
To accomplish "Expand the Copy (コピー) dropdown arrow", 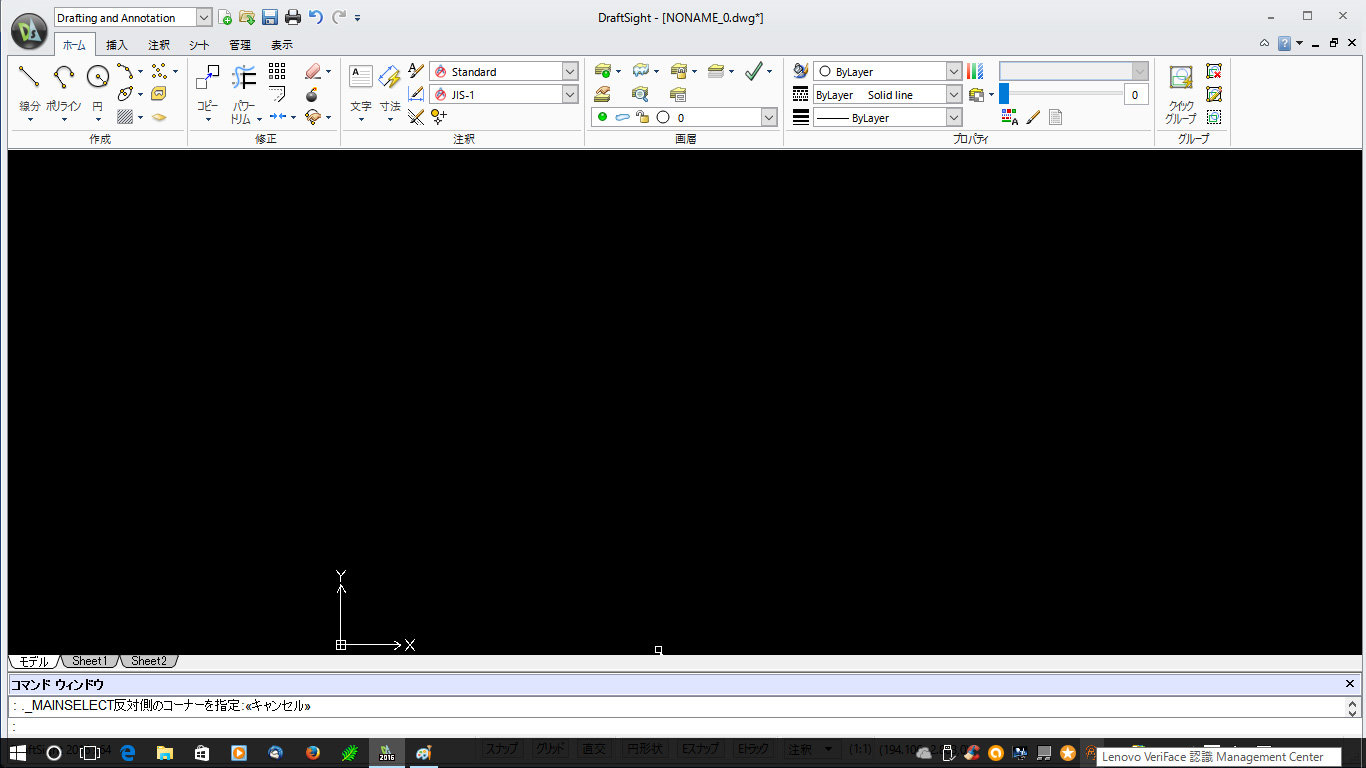I will [208, 120].
